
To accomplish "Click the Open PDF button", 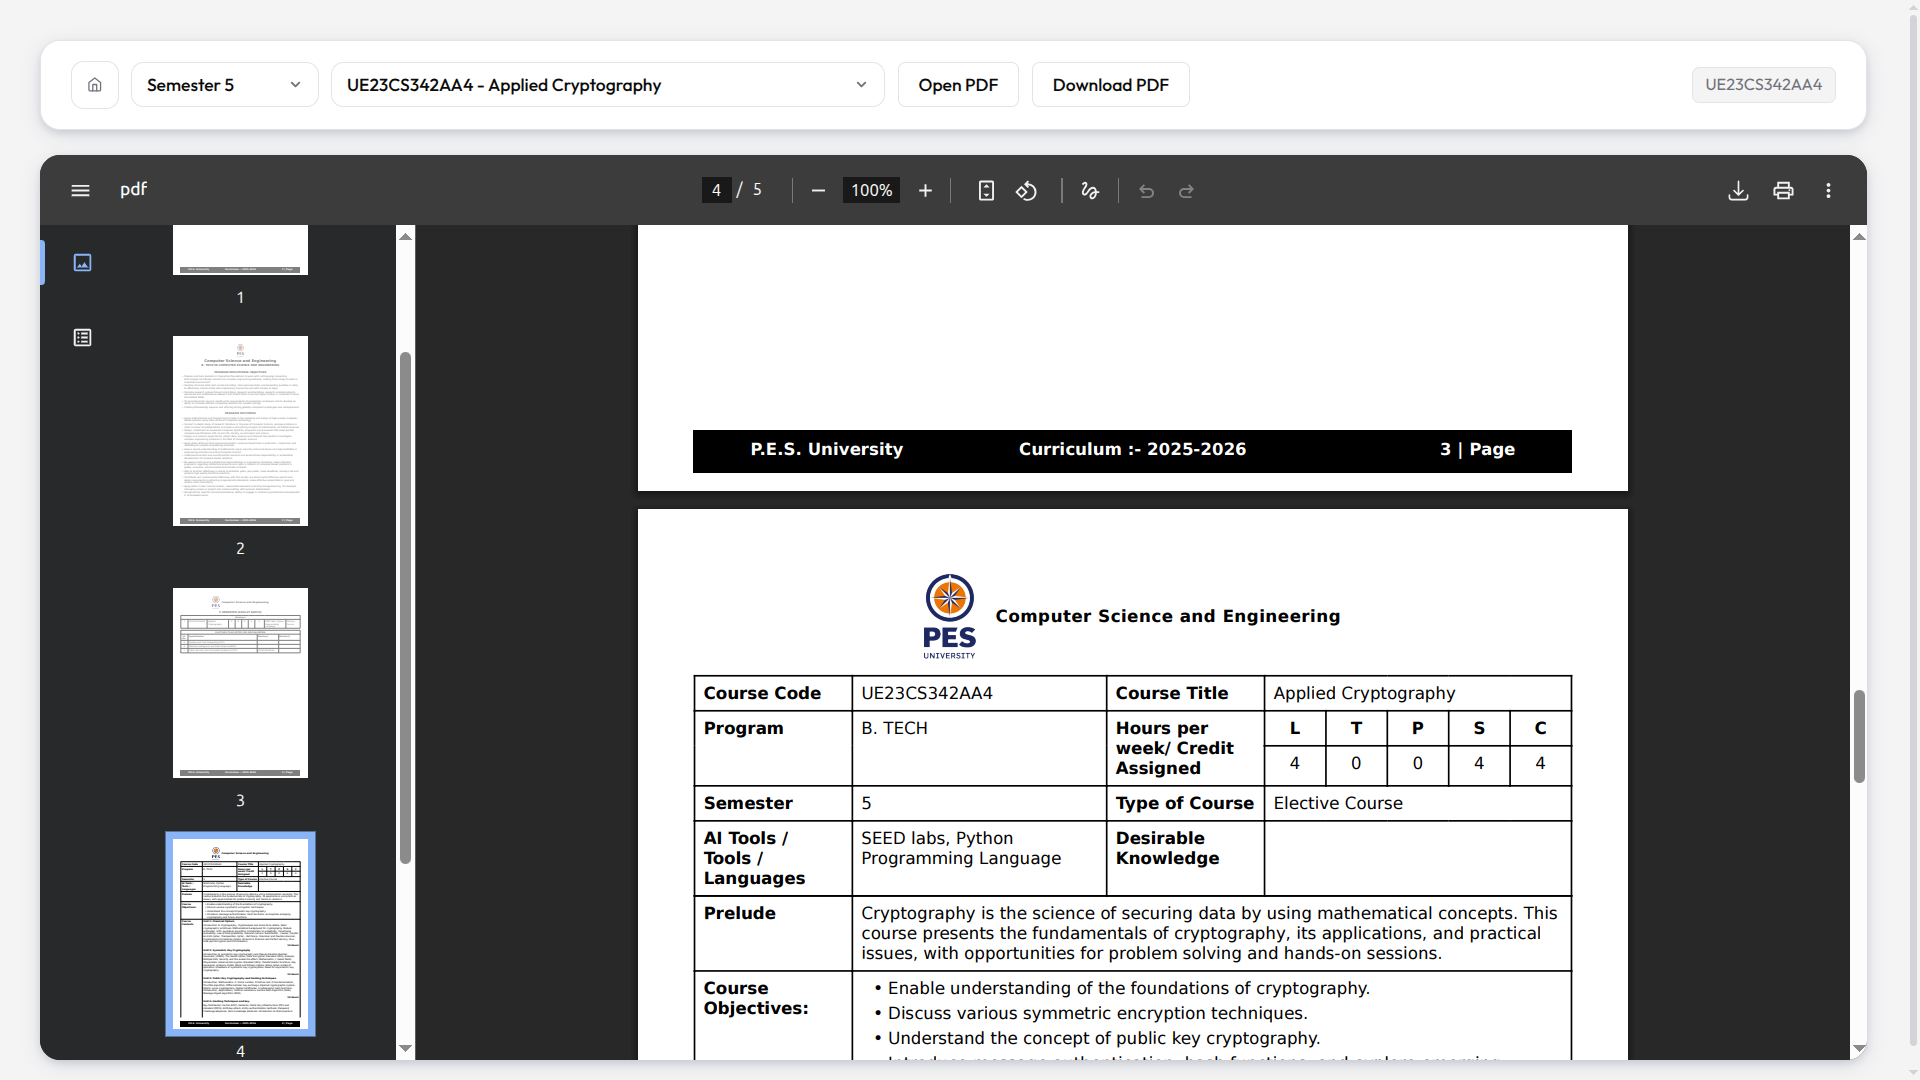I will [958, 85].
